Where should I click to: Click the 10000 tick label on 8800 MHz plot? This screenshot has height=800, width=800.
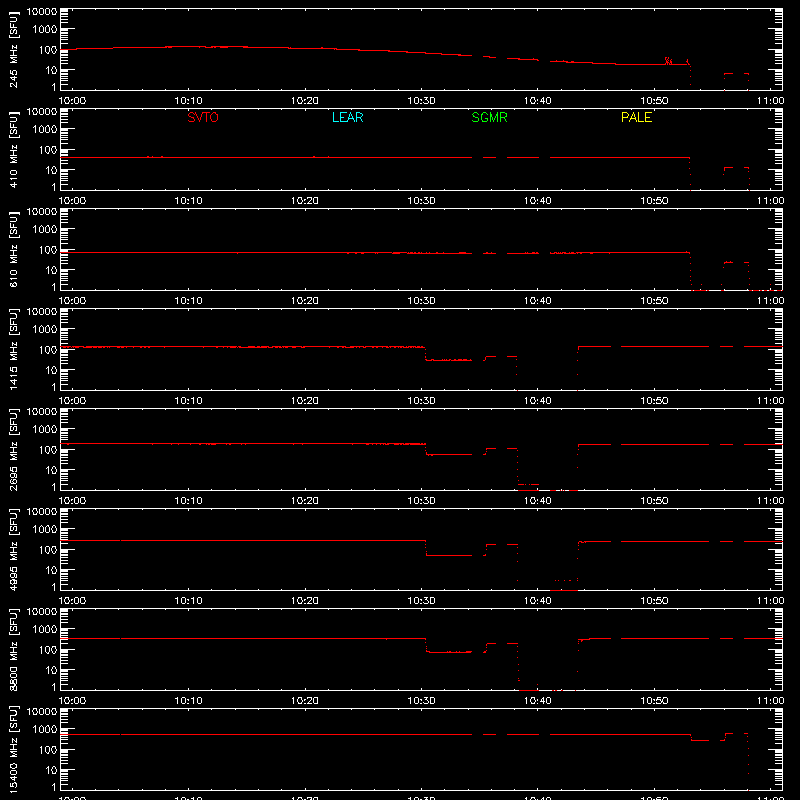click(42, 612)
